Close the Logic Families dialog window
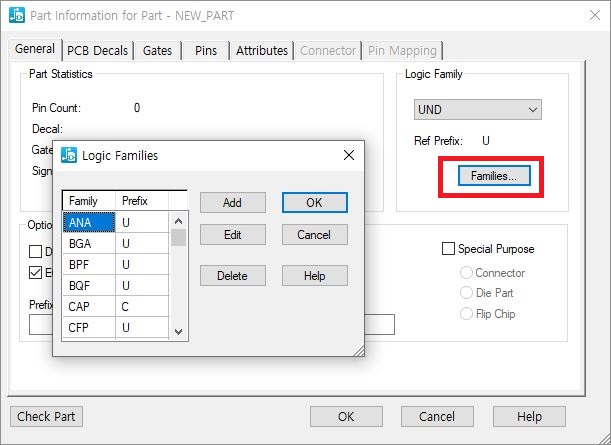The height and width of the screenshot is (445, 611). click(348, 155)
